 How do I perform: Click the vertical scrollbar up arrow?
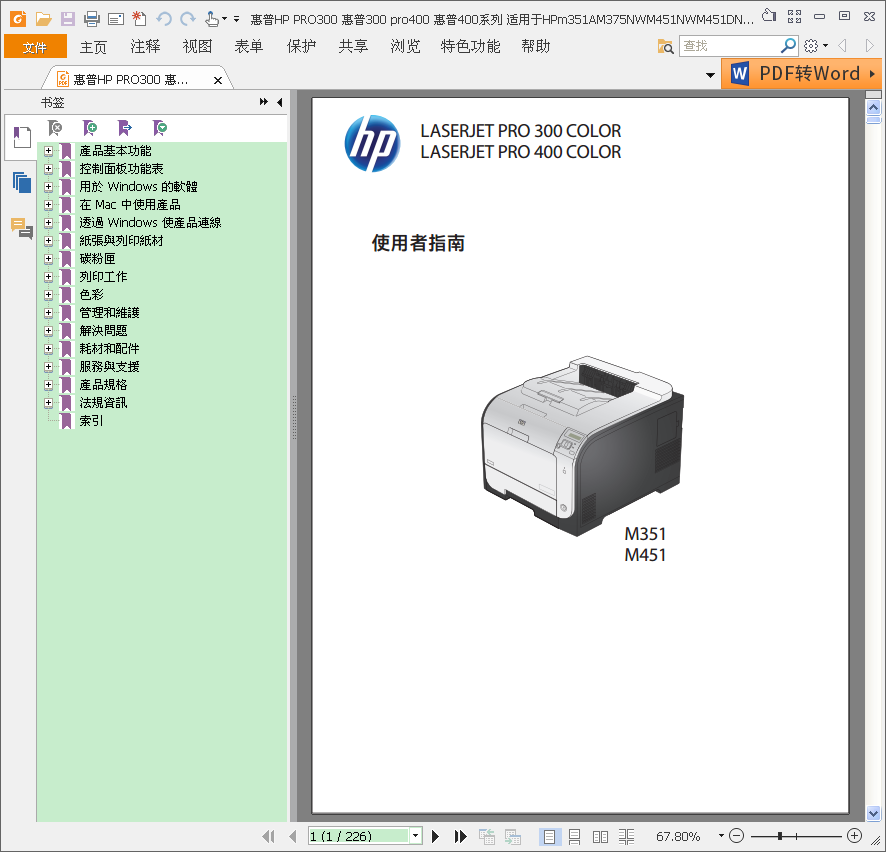click(x=874, y=107)
